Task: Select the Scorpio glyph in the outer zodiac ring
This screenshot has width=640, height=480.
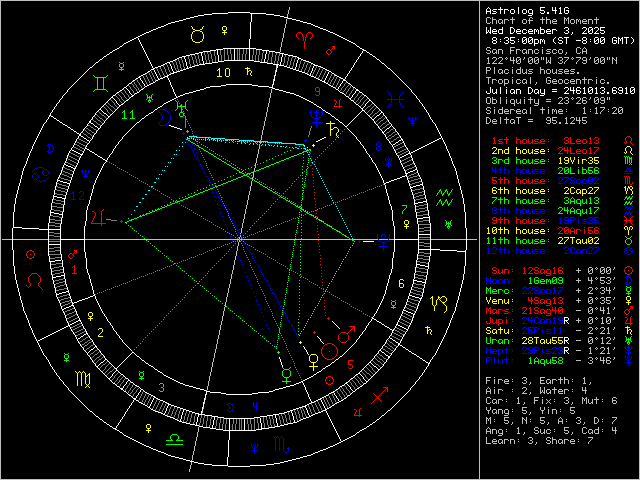Action: [x=282, y=444]
